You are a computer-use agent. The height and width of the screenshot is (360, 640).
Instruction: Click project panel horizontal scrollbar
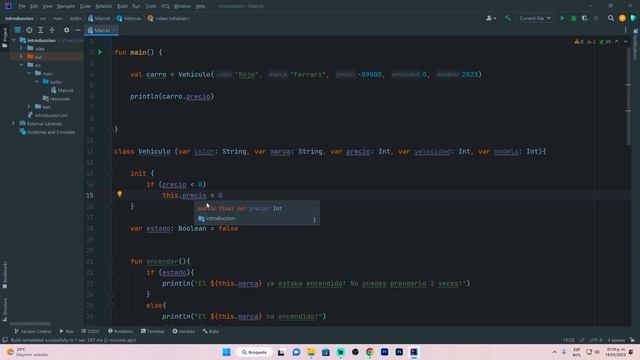(x=30, y=324)
